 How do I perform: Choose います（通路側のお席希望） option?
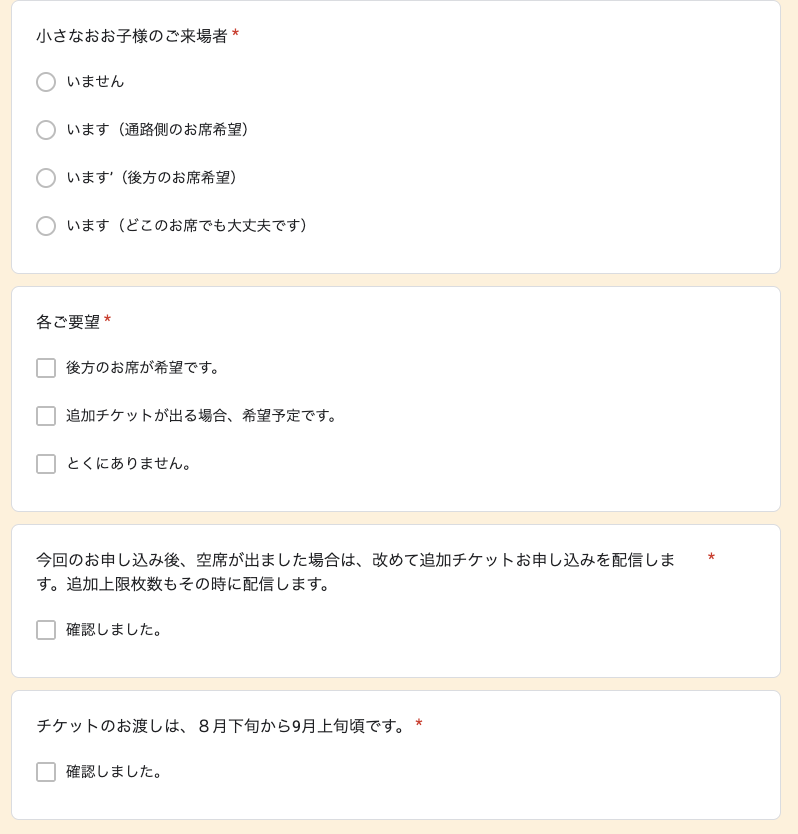pos(46,130)
